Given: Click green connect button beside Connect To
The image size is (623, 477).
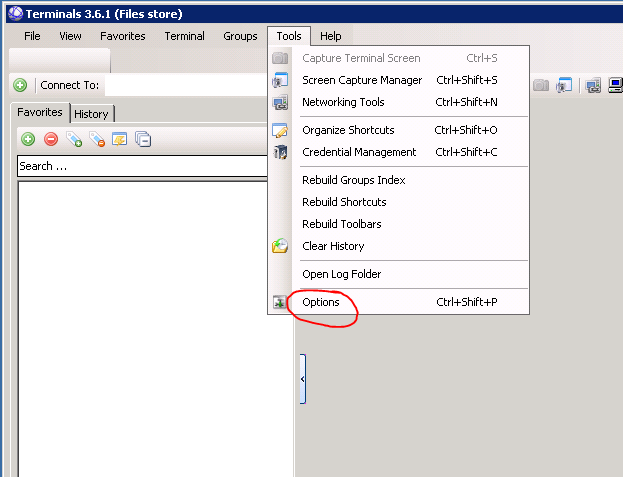Looking at the screenshot, I should coord(20,85).
